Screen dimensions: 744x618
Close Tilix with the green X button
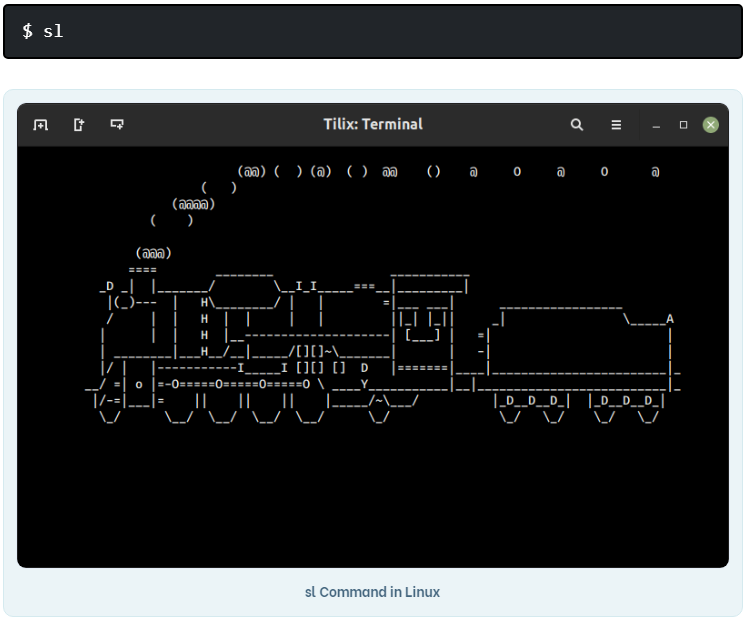[711, 125]
